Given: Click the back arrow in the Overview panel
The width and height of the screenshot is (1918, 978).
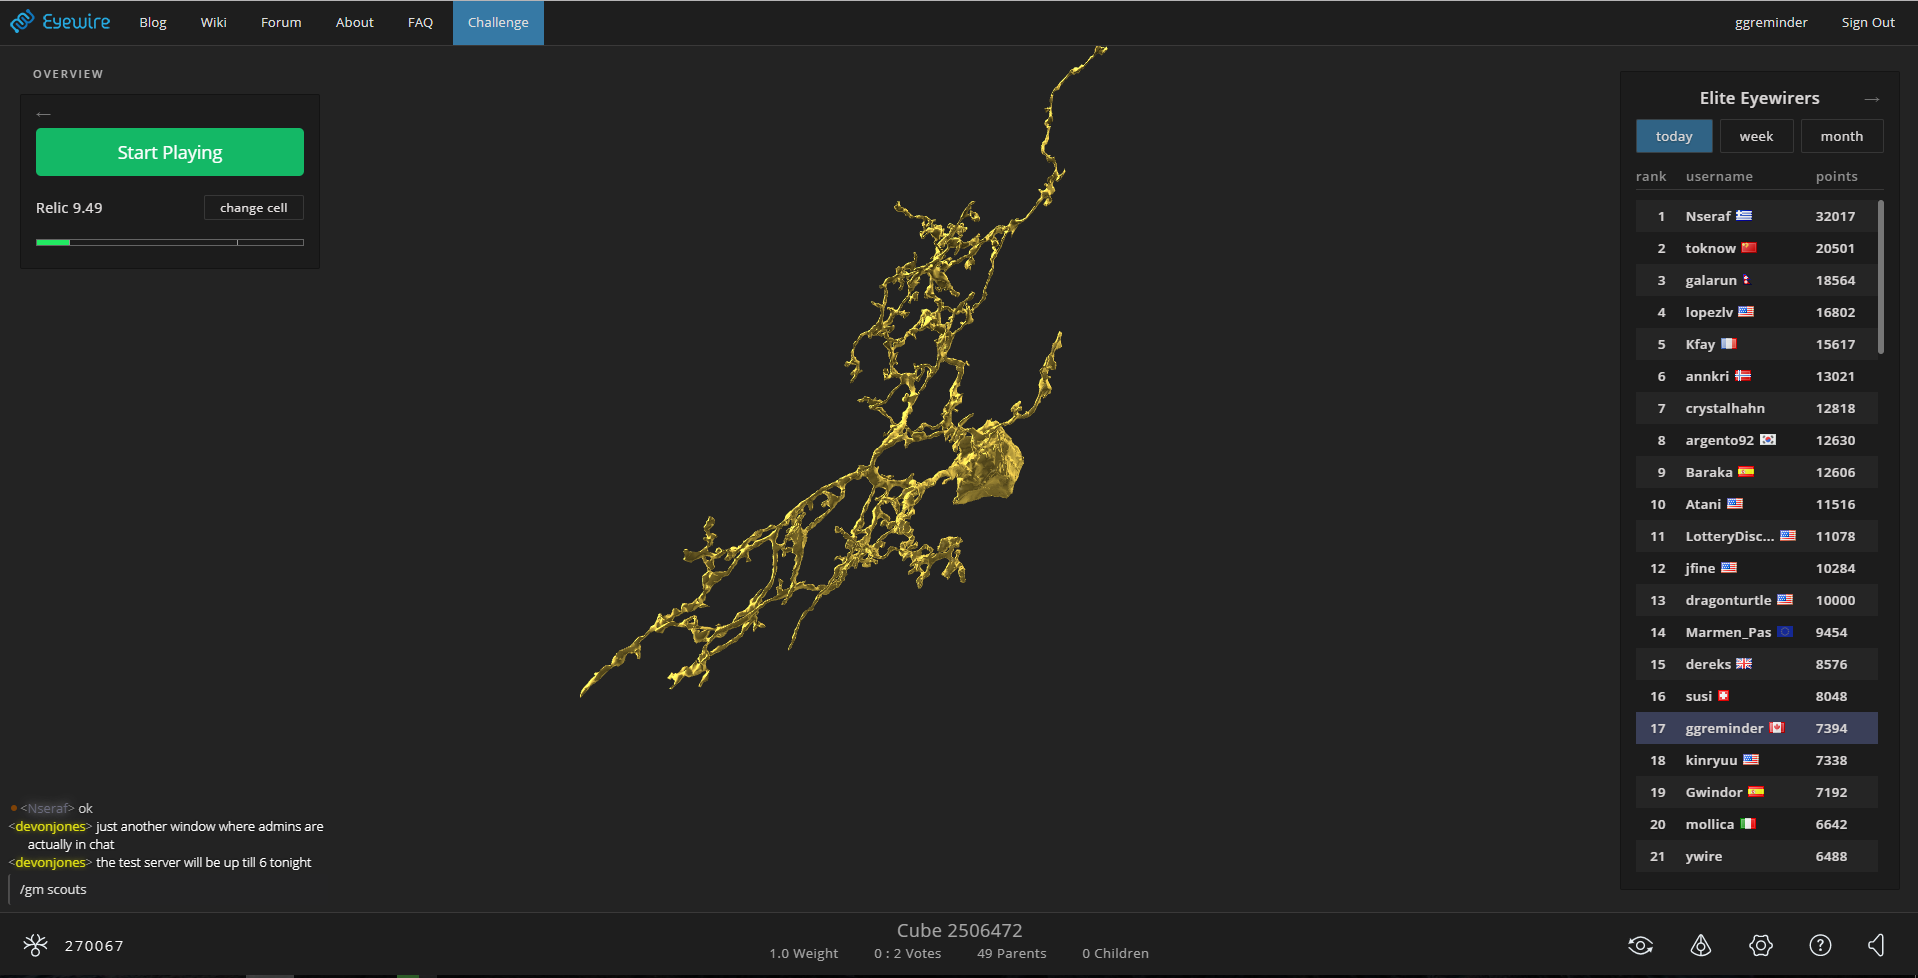Looking at the screenshot, I should click(x=43, y=114).
